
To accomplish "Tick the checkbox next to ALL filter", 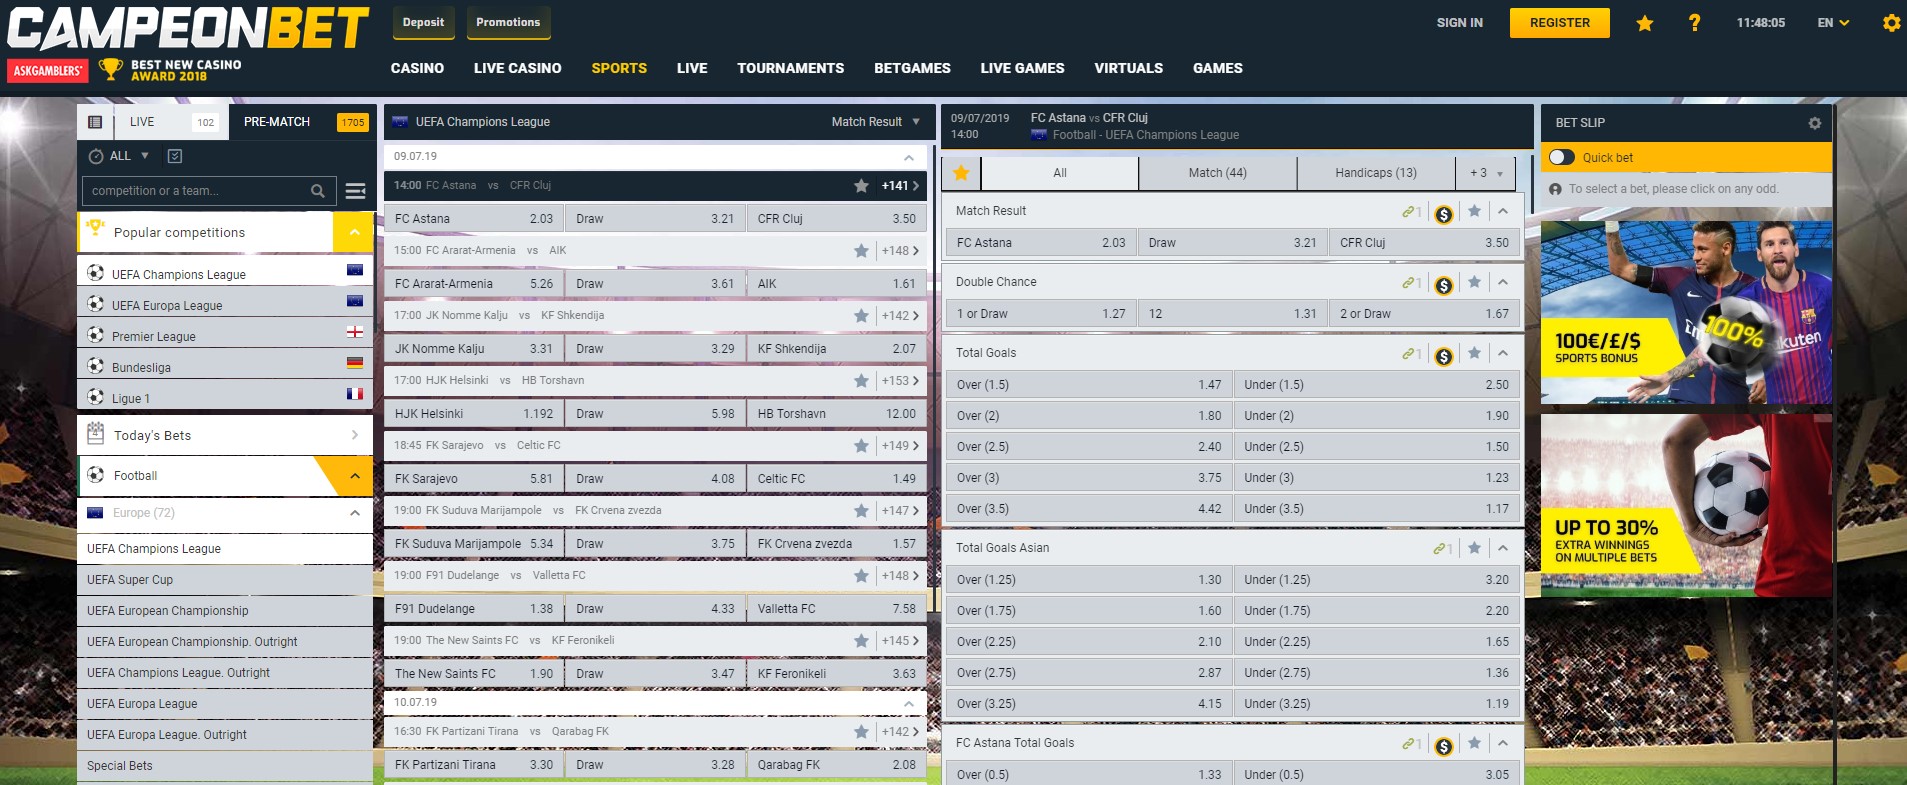I will click(175, 156).
